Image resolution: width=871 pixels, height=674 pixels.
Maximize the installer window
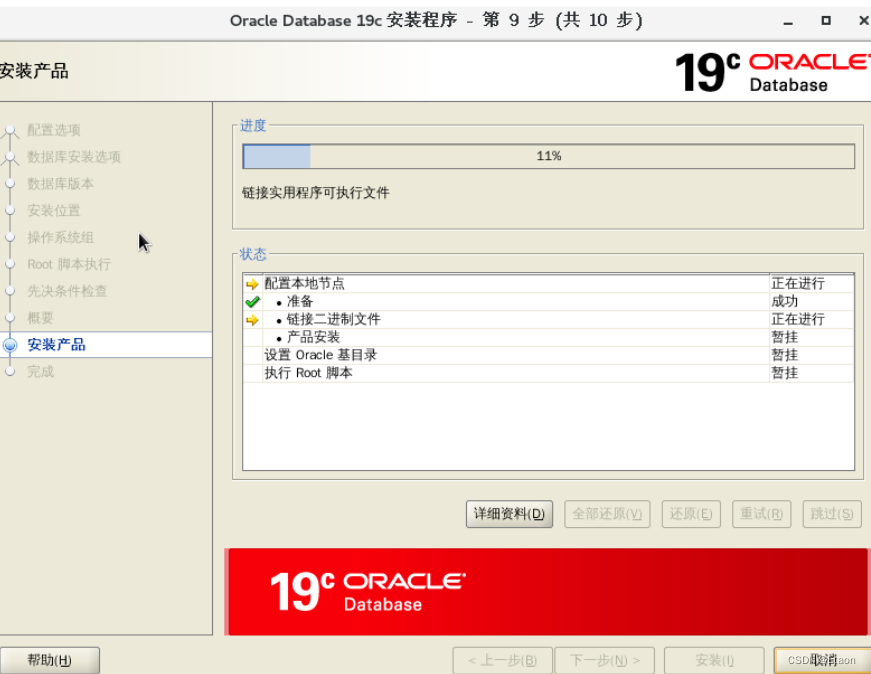[x=826, y=21]
